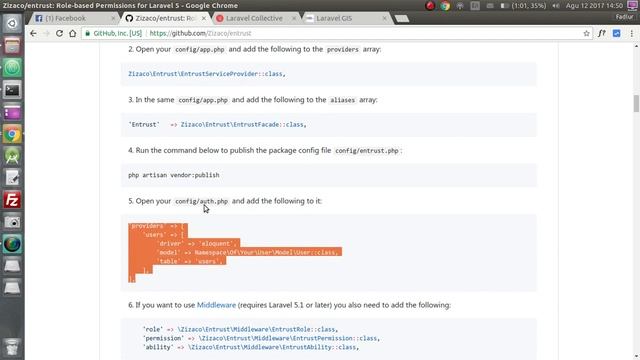The width and height of the screenshot is (640, 360).
Task: Open the 'f?' extension icon
Action: pyautogui.click(x=602, y=33)
